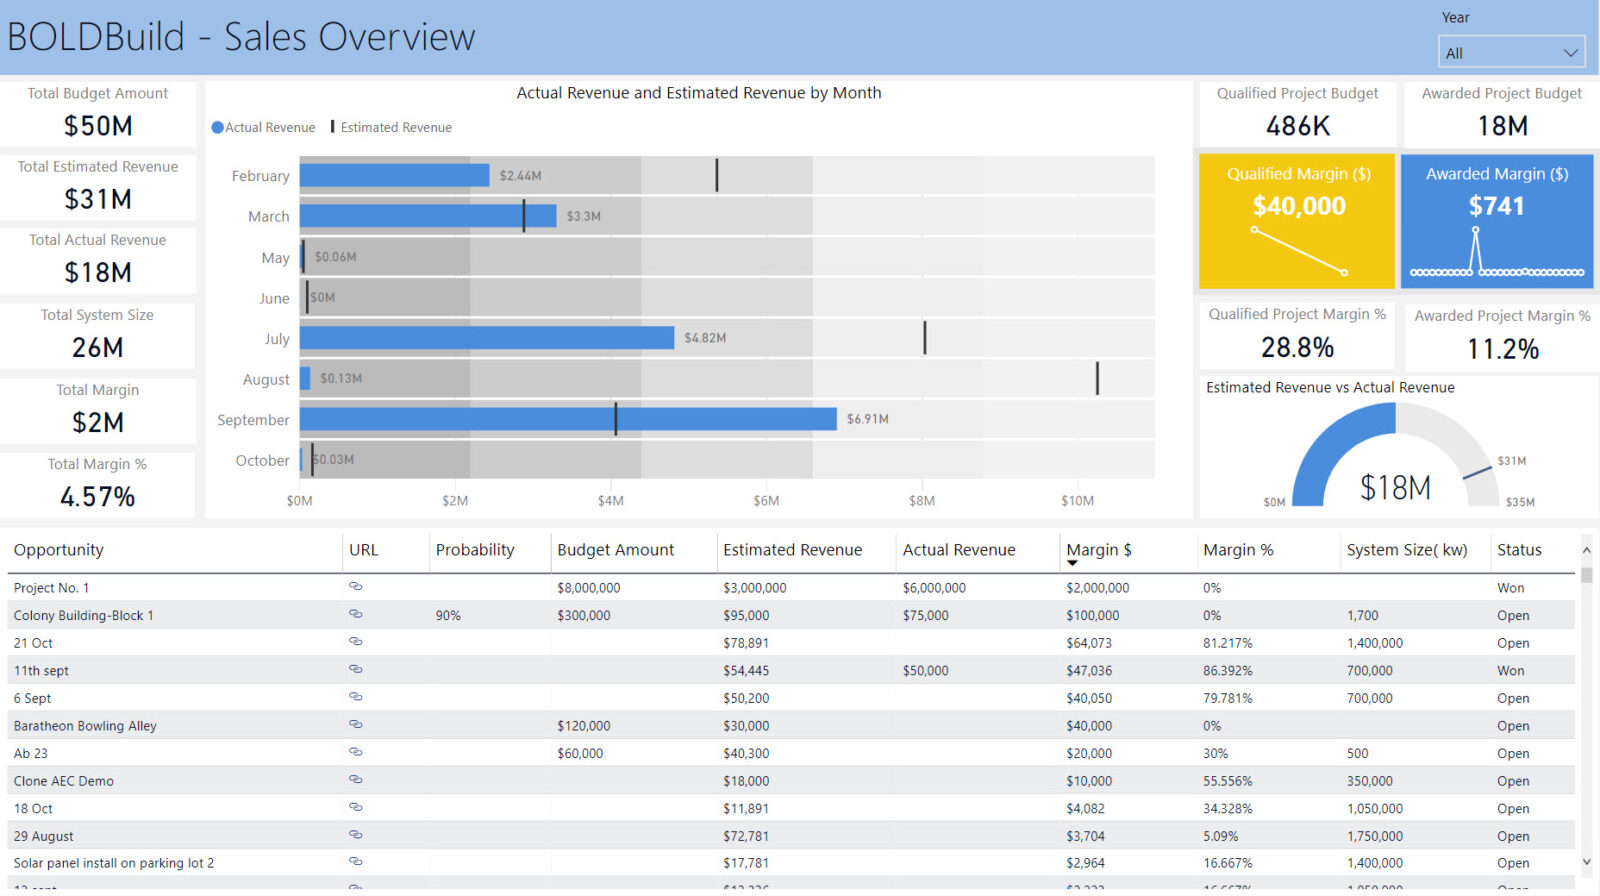Open URL link icon for 6 Sept row
The width and height of the screenshot is (1600, 896).
pyautogui.click(x=355, y=697)
